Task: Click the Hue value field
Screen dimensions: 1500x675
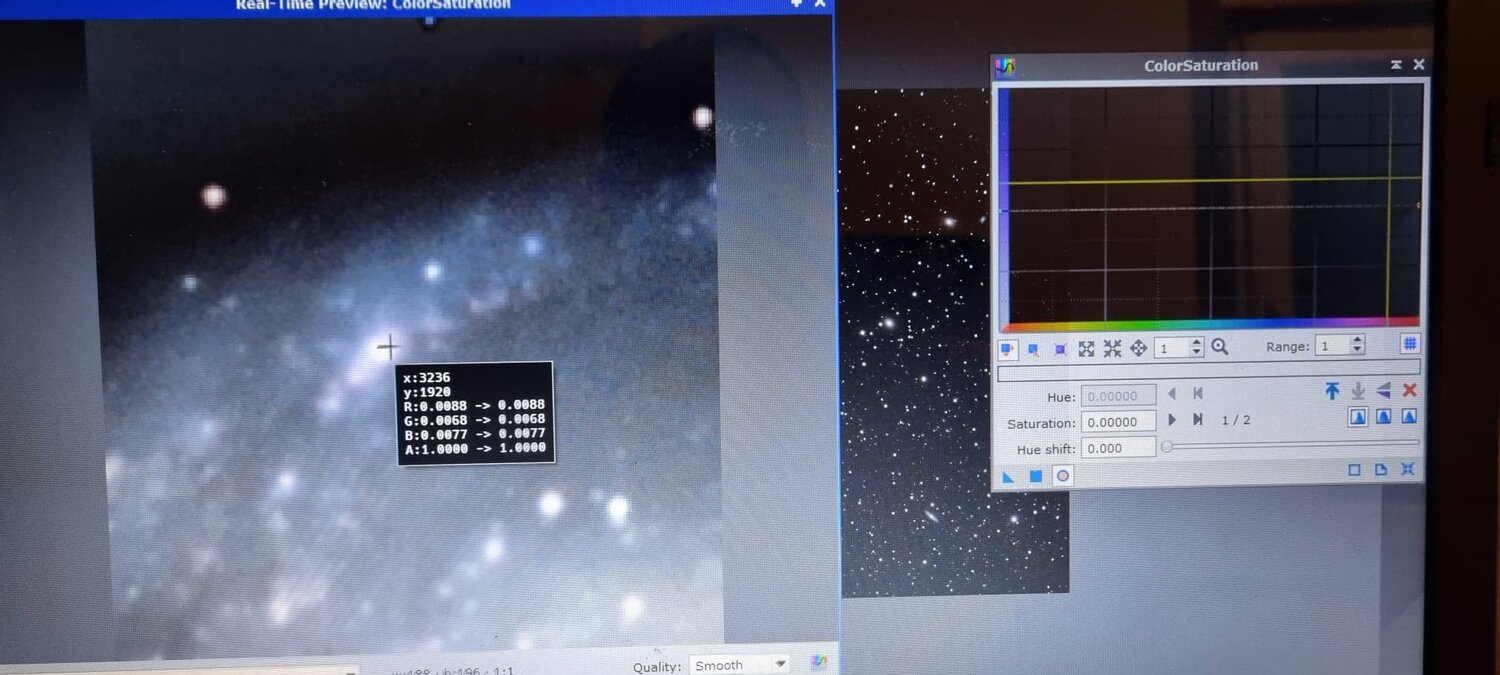Action: coord(1118,396)
